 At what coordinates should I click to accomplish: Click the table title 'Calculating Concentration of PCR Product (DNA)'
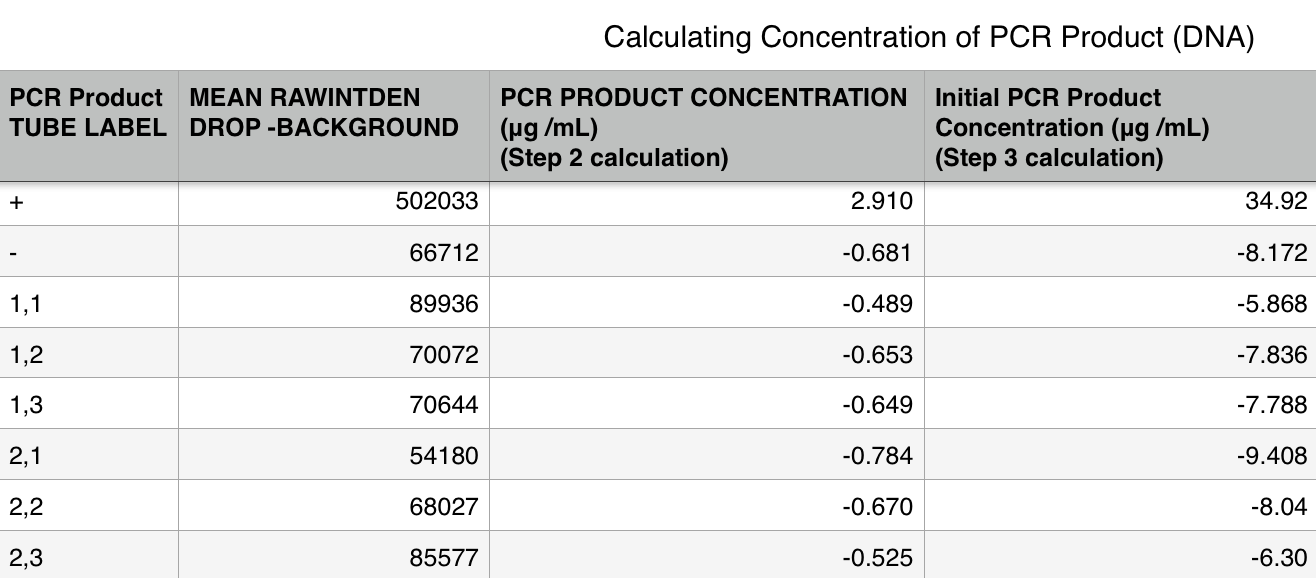coord(928,38)
